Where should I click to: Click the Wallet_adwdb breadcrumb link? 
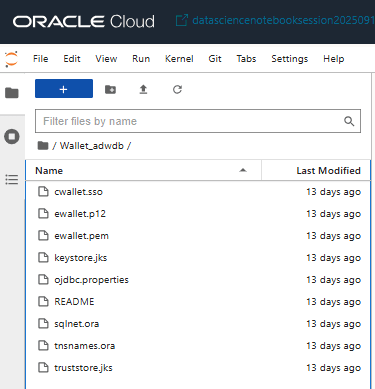pos(92,146)
